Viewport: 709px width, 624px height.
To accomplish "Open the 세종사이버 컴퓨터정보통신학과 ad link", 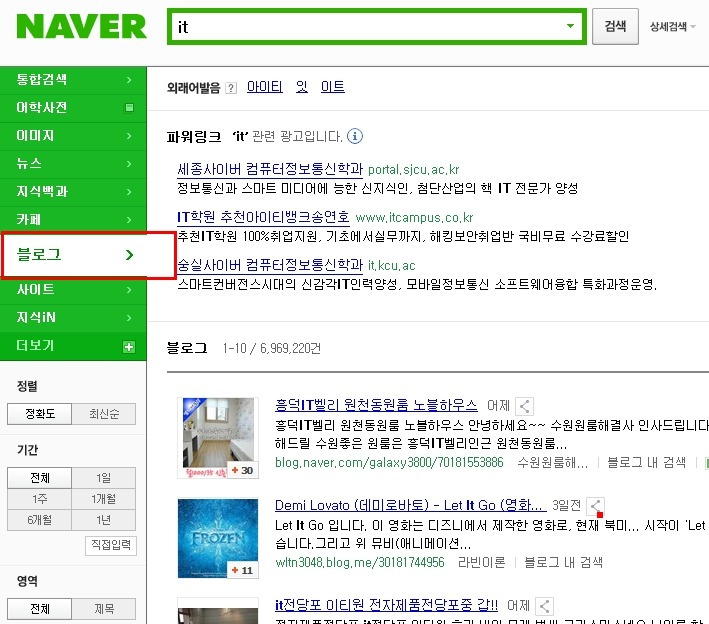I will point(270,170).
